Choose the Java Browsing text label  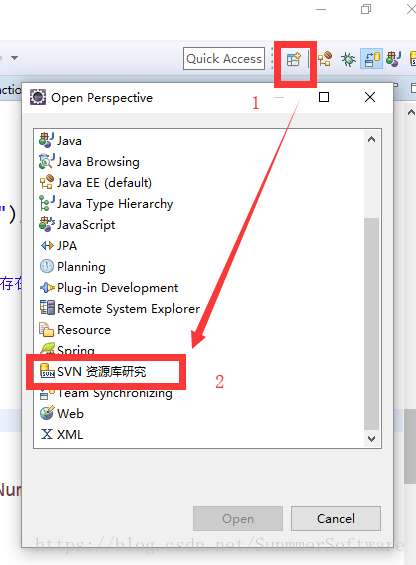pos(98,162)
